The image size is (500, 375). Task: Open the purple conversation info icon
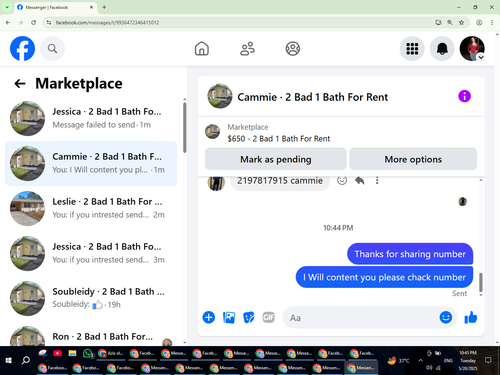(x=464, y=96)
